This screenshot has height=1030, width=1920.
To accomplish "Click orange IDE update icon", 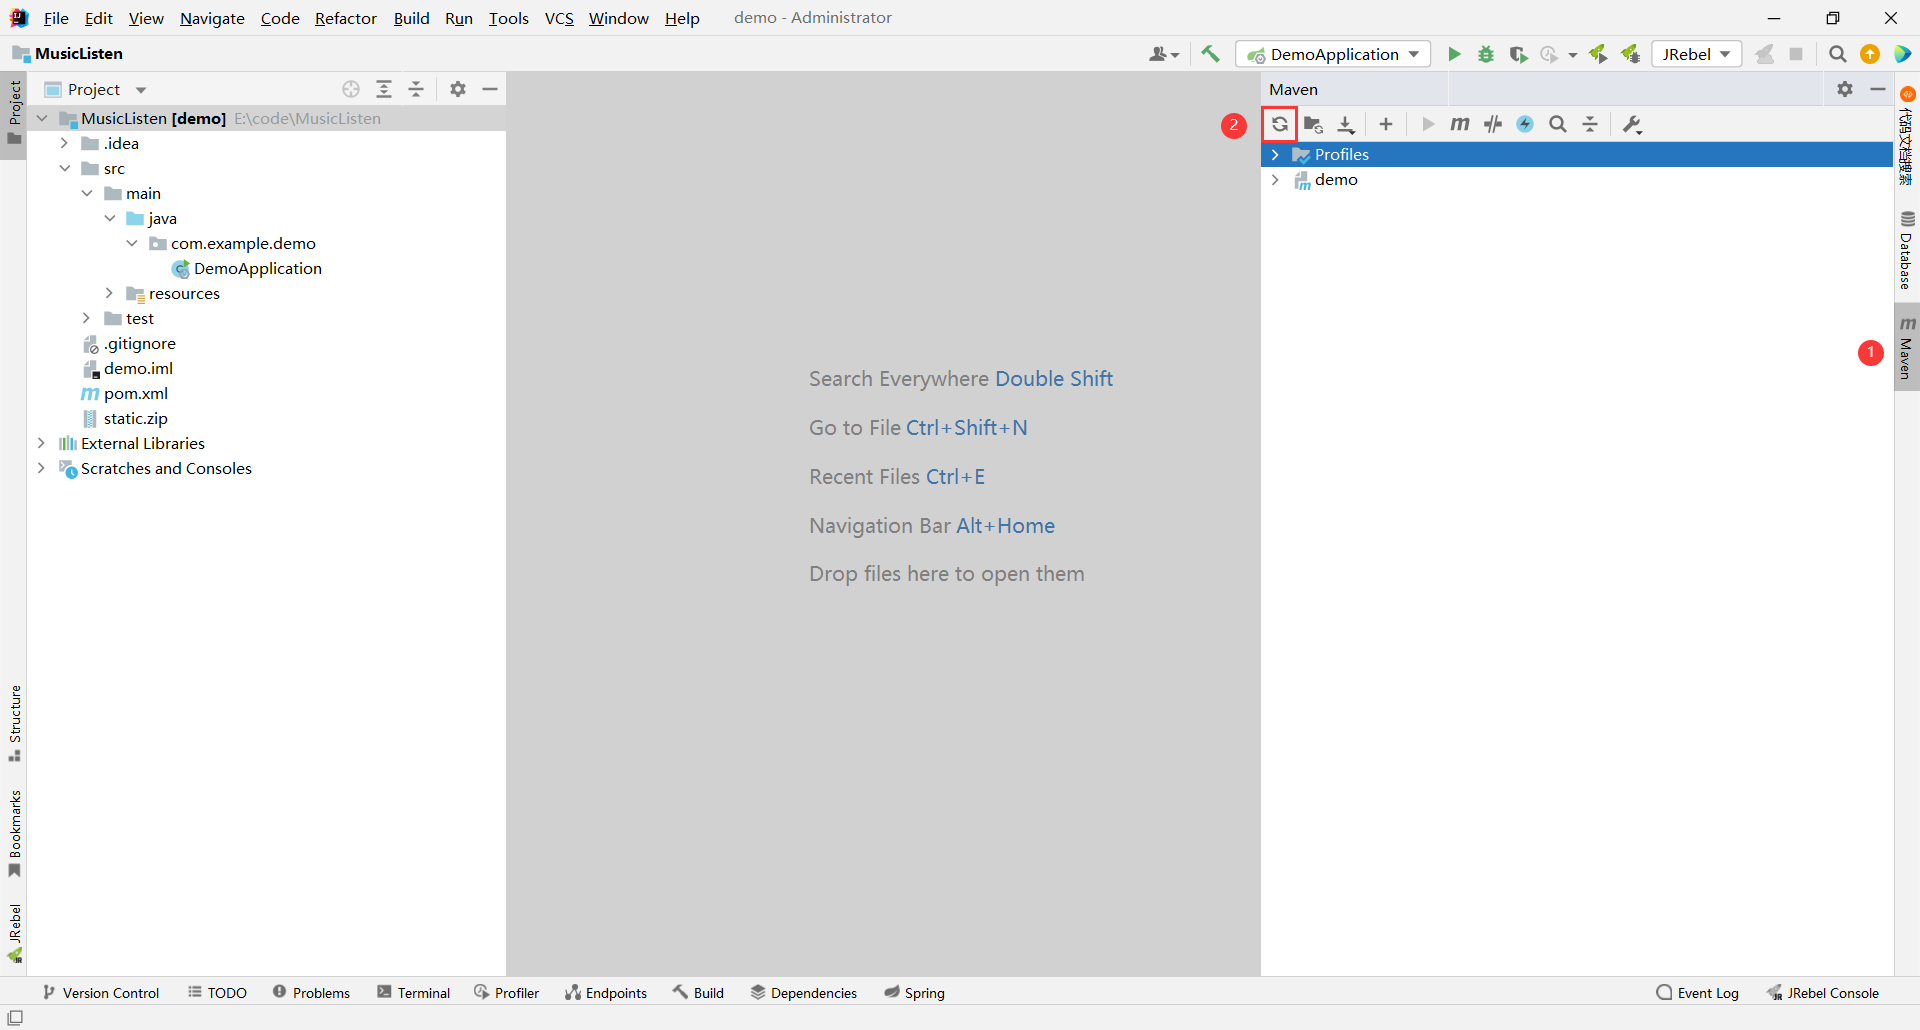I will (x=1870, y=54).
